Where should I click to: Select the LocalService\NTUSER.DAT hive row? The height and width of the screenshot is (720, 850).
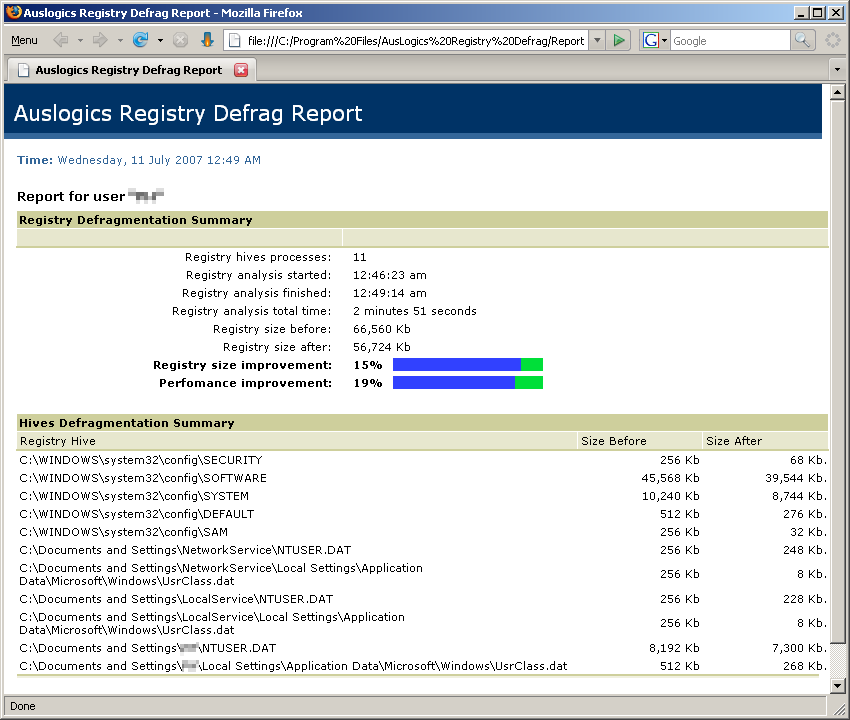coord(422,599)
